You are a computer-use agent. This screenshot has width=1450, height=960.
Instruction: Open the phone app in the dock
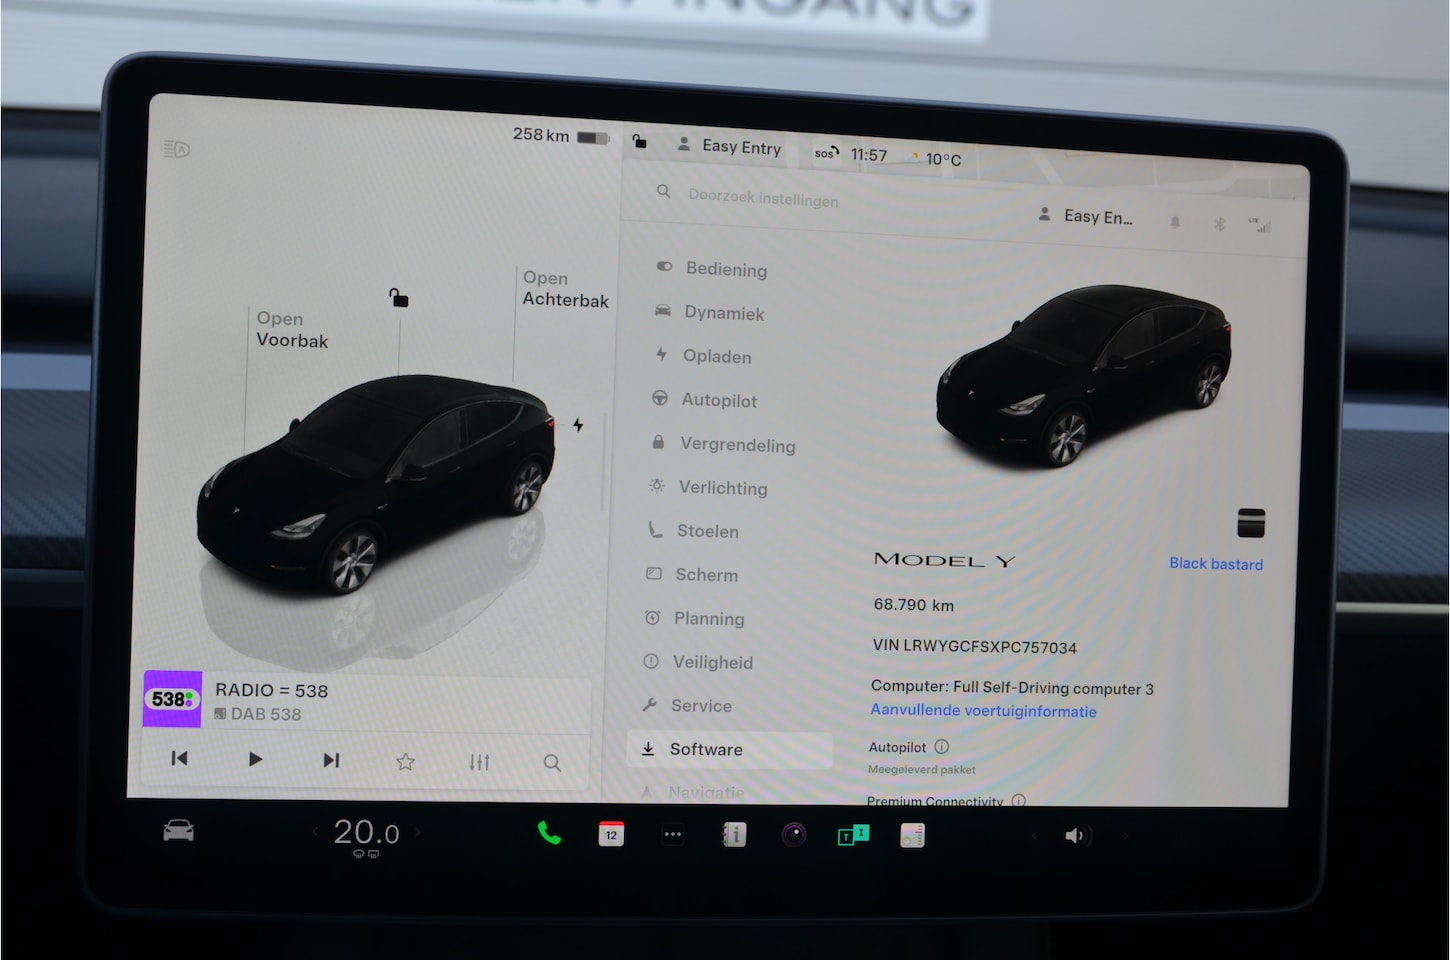pos(549,833)
